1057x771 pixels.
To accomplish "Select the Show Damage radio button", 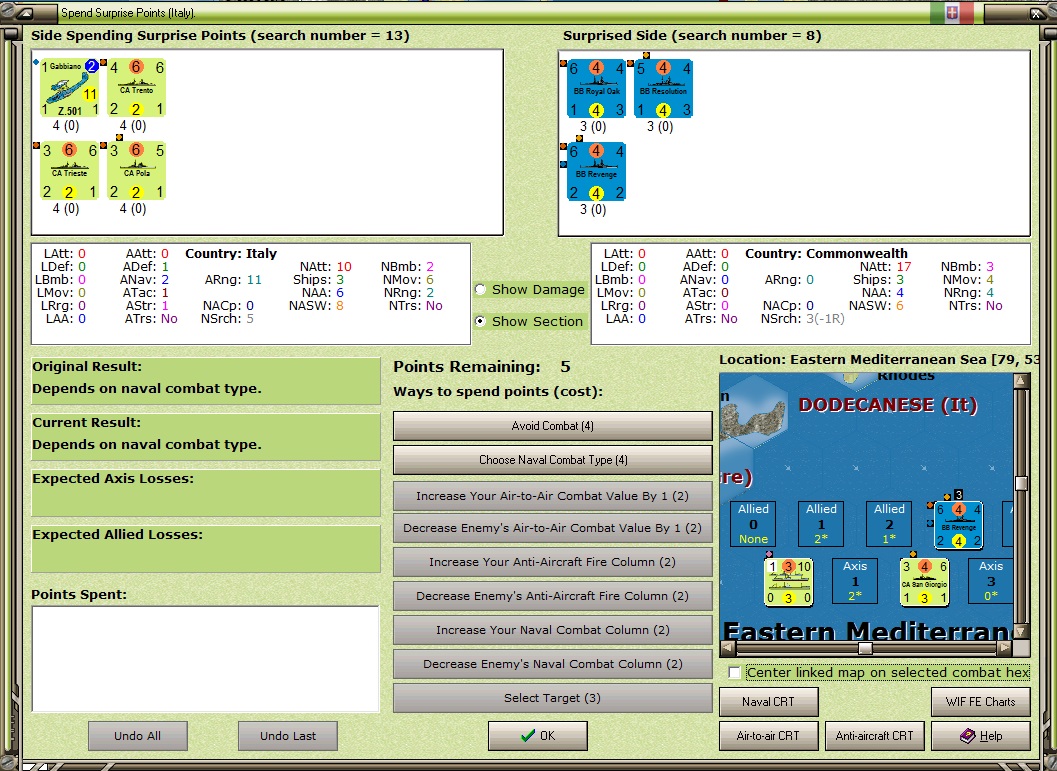I will click(x=481, y=290).
